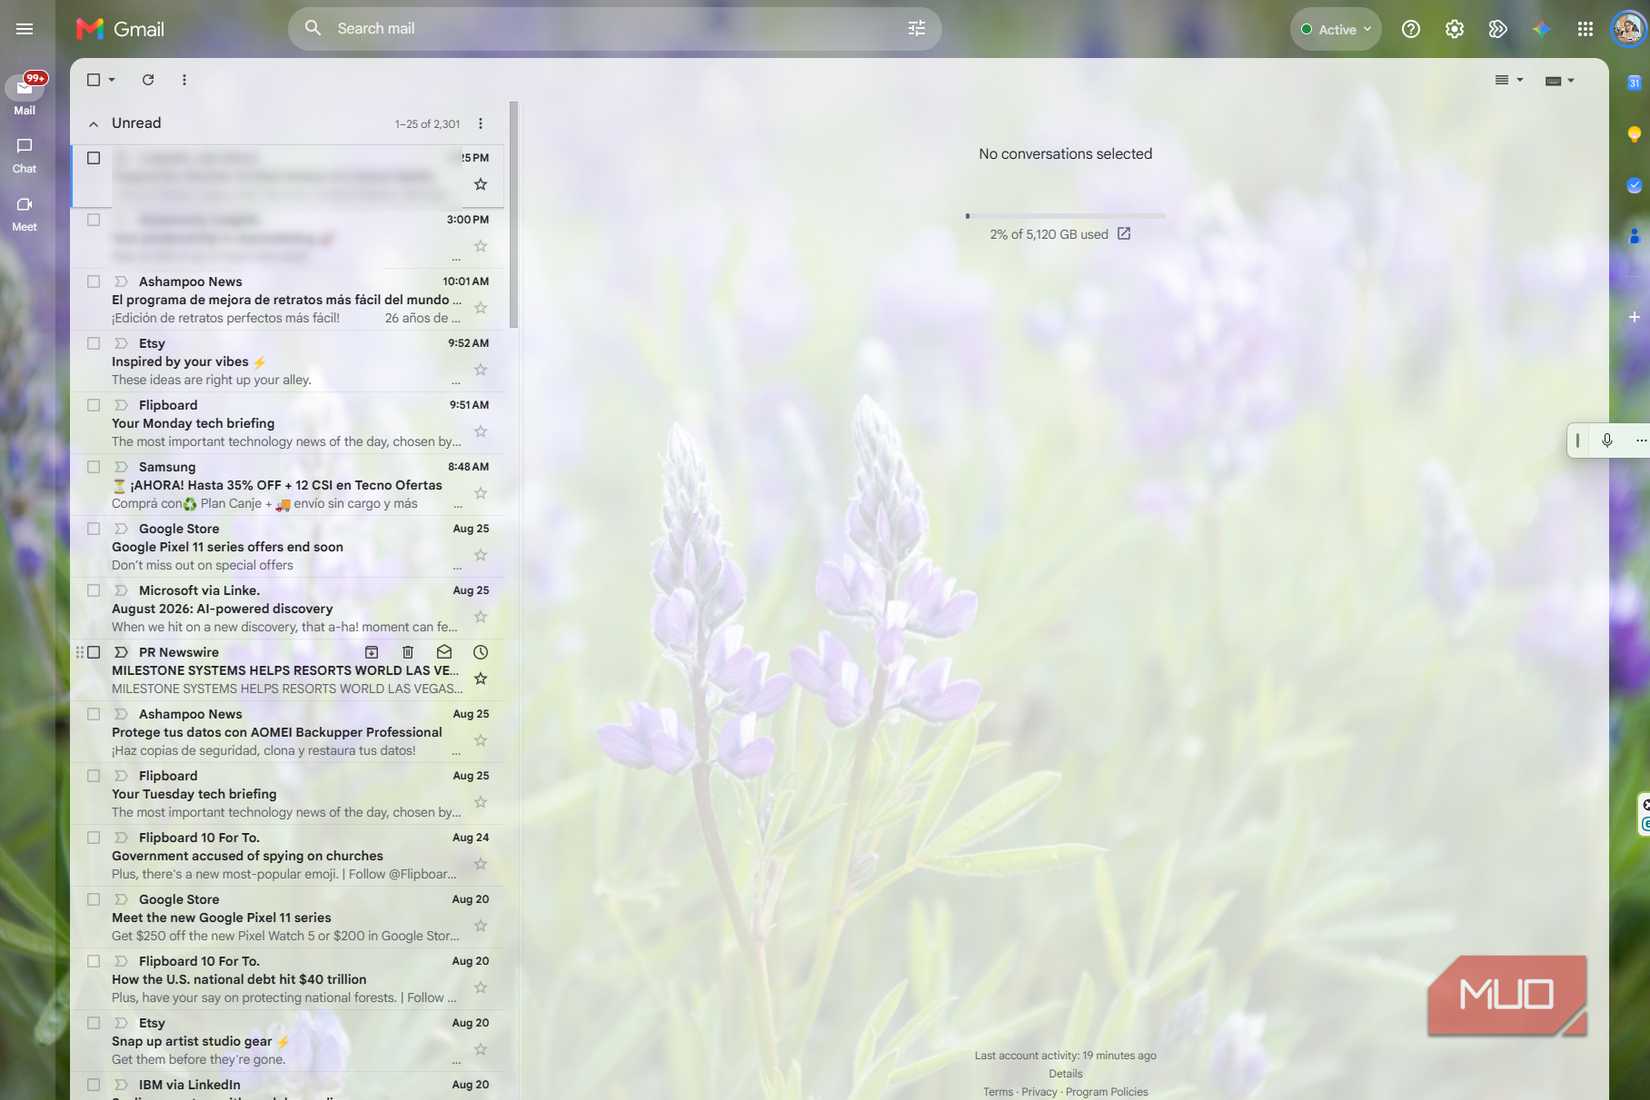Open storage management external link icon

tap(1123, 234)
